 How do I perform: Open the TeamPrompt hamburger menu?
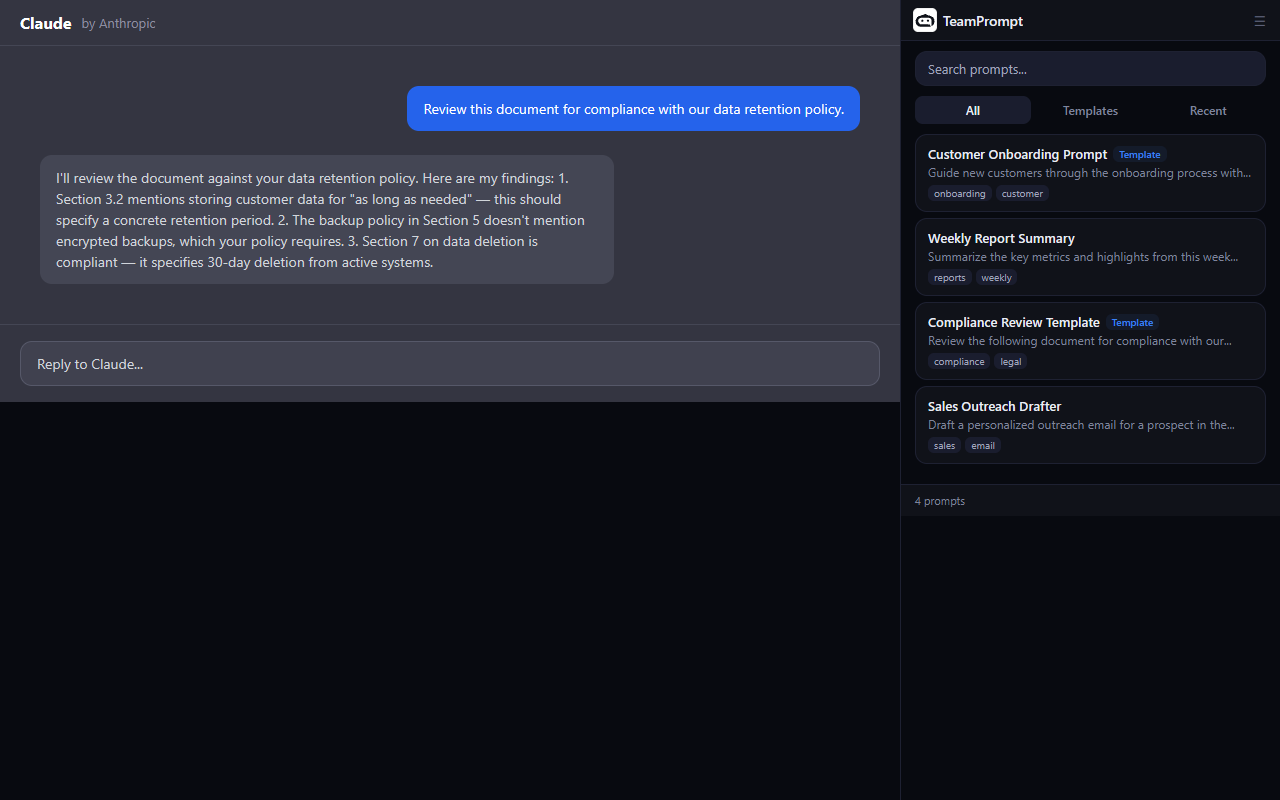pos(1259,21)
